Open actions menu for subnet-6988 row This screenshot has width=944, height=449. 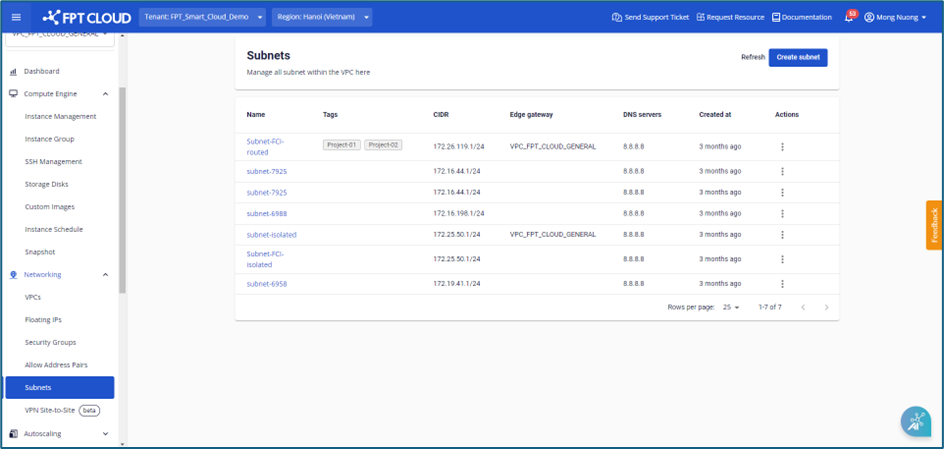pyautogui.click(x=782, y=213)
